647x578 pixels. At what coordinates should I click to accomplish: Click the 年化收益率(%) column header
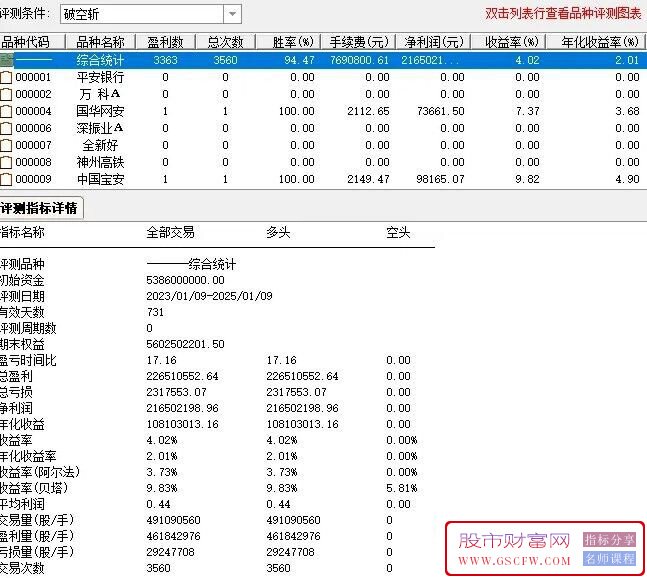596,42
